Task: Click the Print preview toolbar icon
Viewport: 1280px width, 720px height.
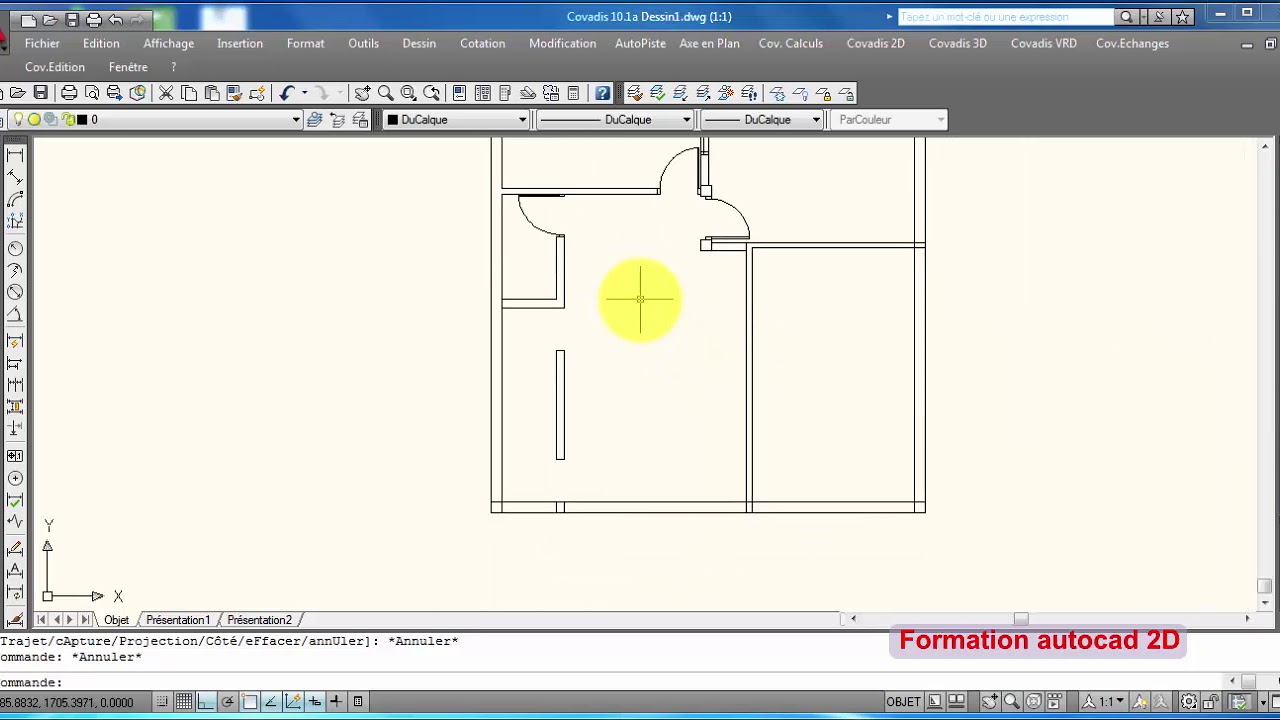Action: (x=92, y=93)
